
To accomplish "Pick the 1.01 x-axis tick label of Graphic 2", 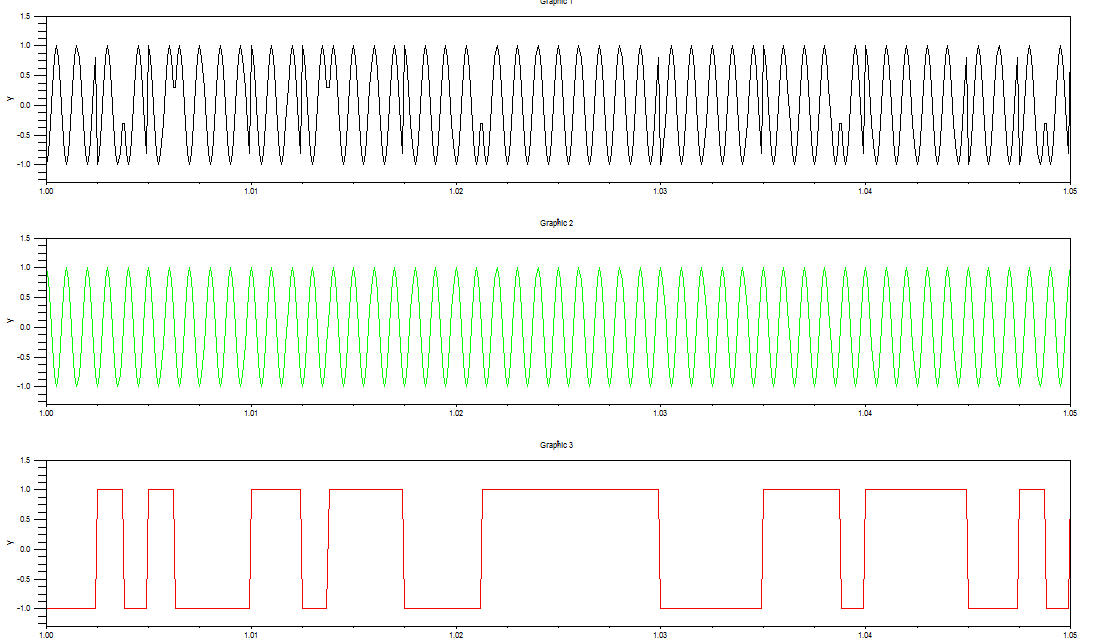I will click(251, 413).
